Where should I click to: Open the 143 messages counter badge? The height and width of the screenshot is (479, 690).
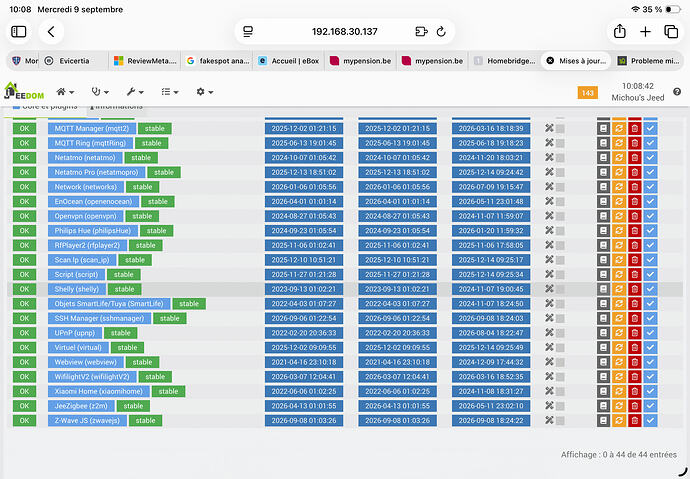[x=587, y=92]
